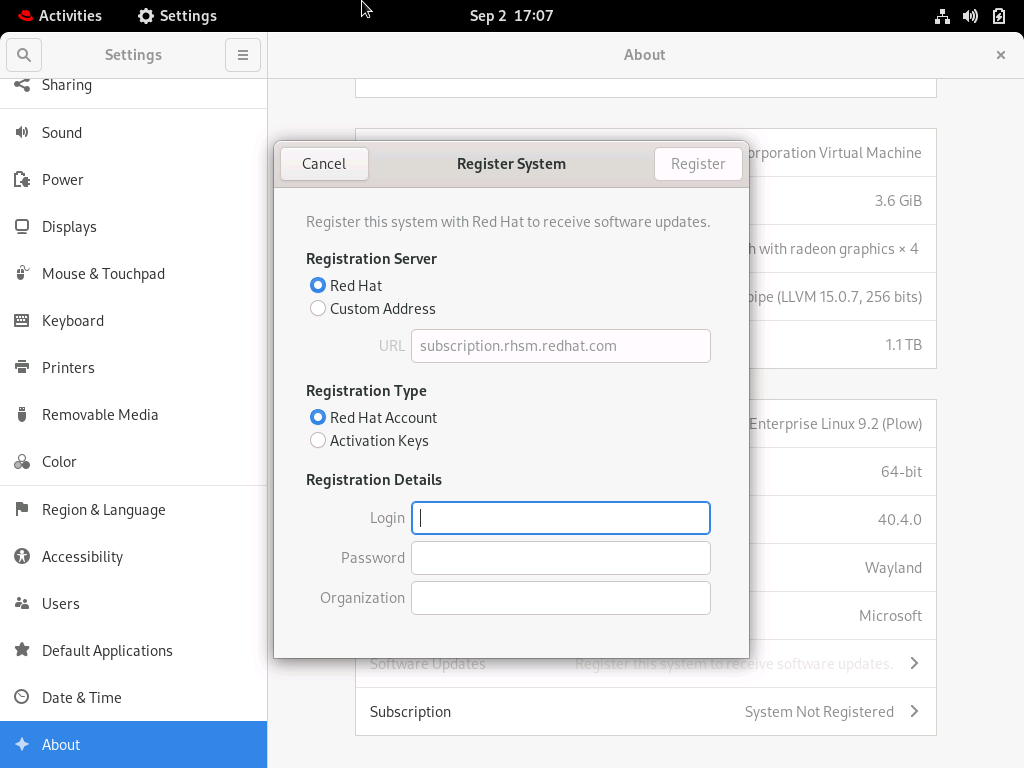1024x768 pixels.
Task: Open the Users settings panel
Action: tap(133, 603)
